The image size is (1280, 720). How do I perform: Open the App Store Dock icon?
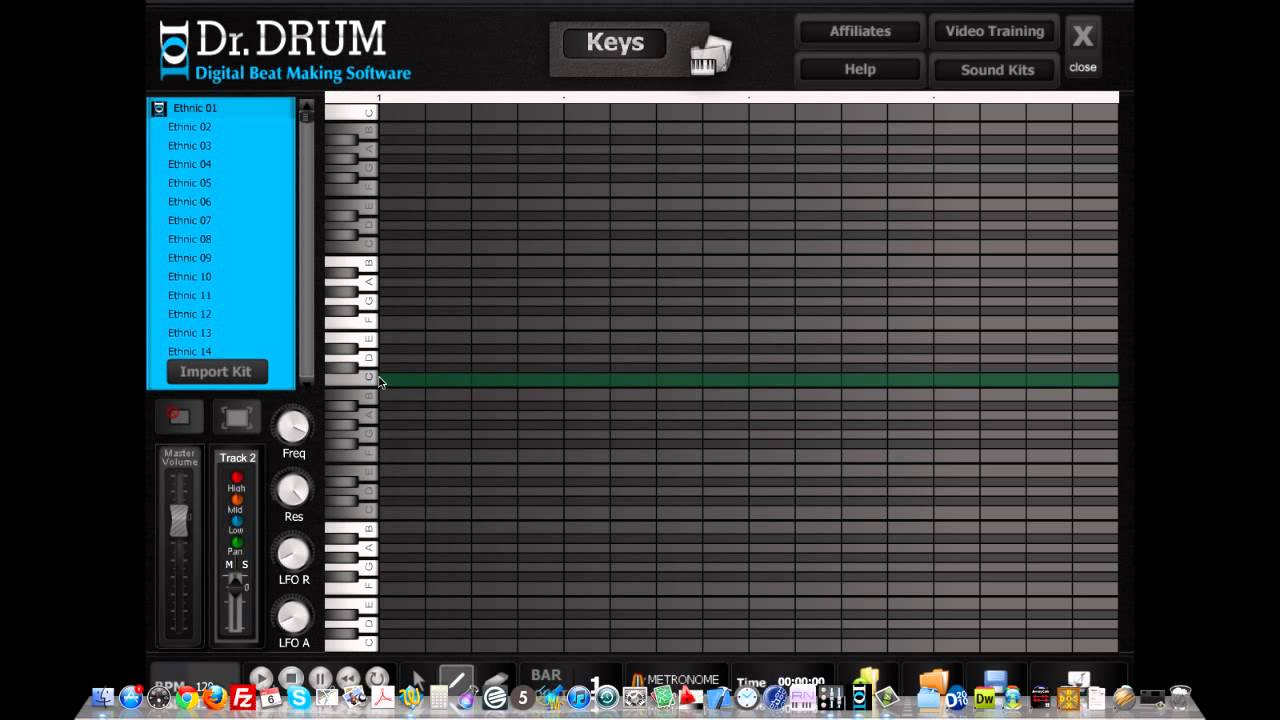click(130, 696)
